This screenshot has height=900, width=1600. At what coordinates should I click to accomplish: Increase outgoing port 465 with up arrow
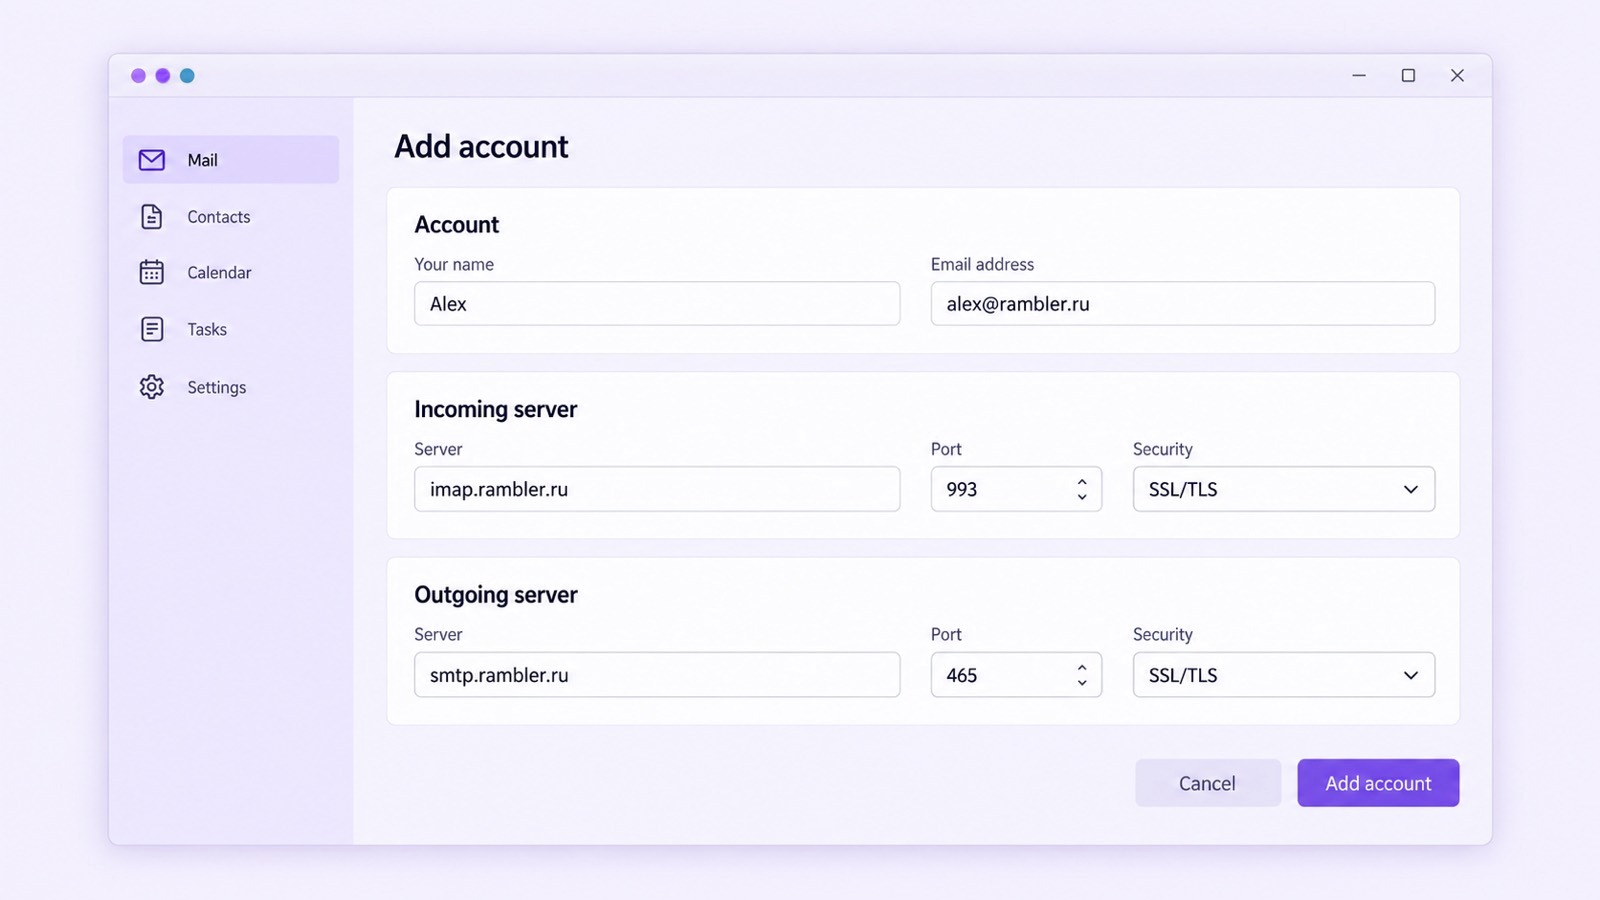(x=1082, y=667)
